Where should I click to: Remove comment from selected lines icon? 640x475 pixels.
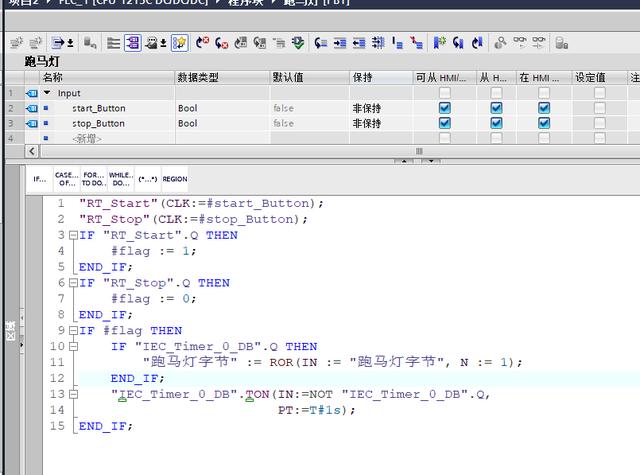point(416,42)
